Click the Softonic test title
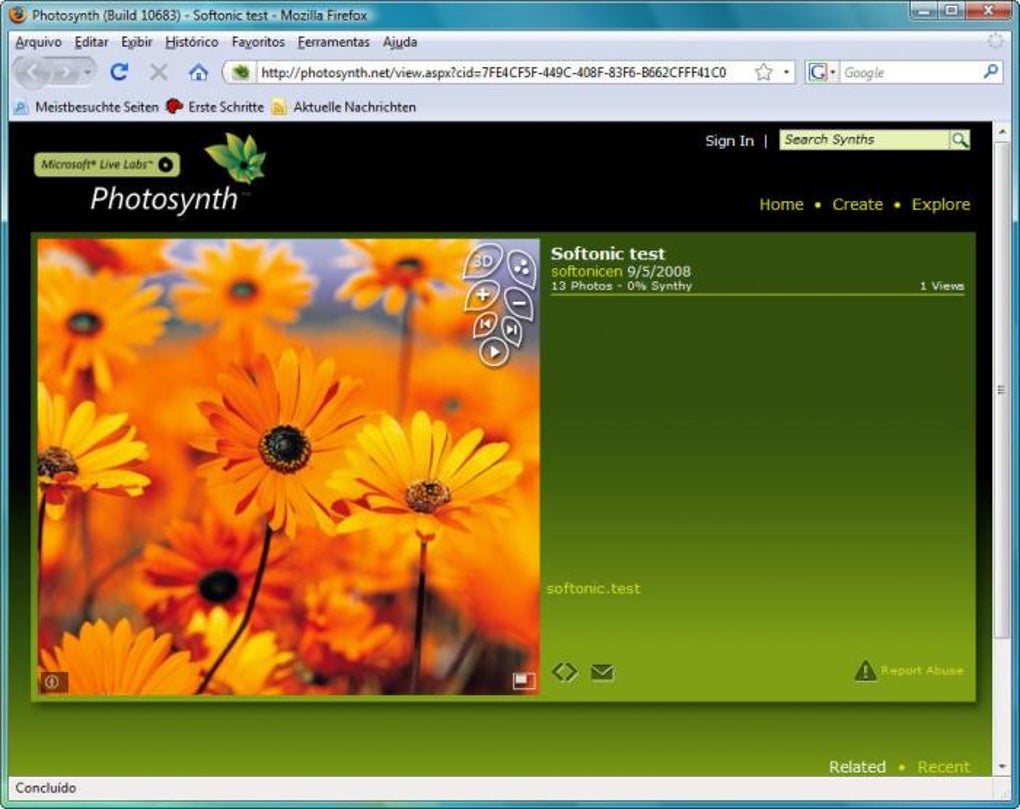 point(608,254)
